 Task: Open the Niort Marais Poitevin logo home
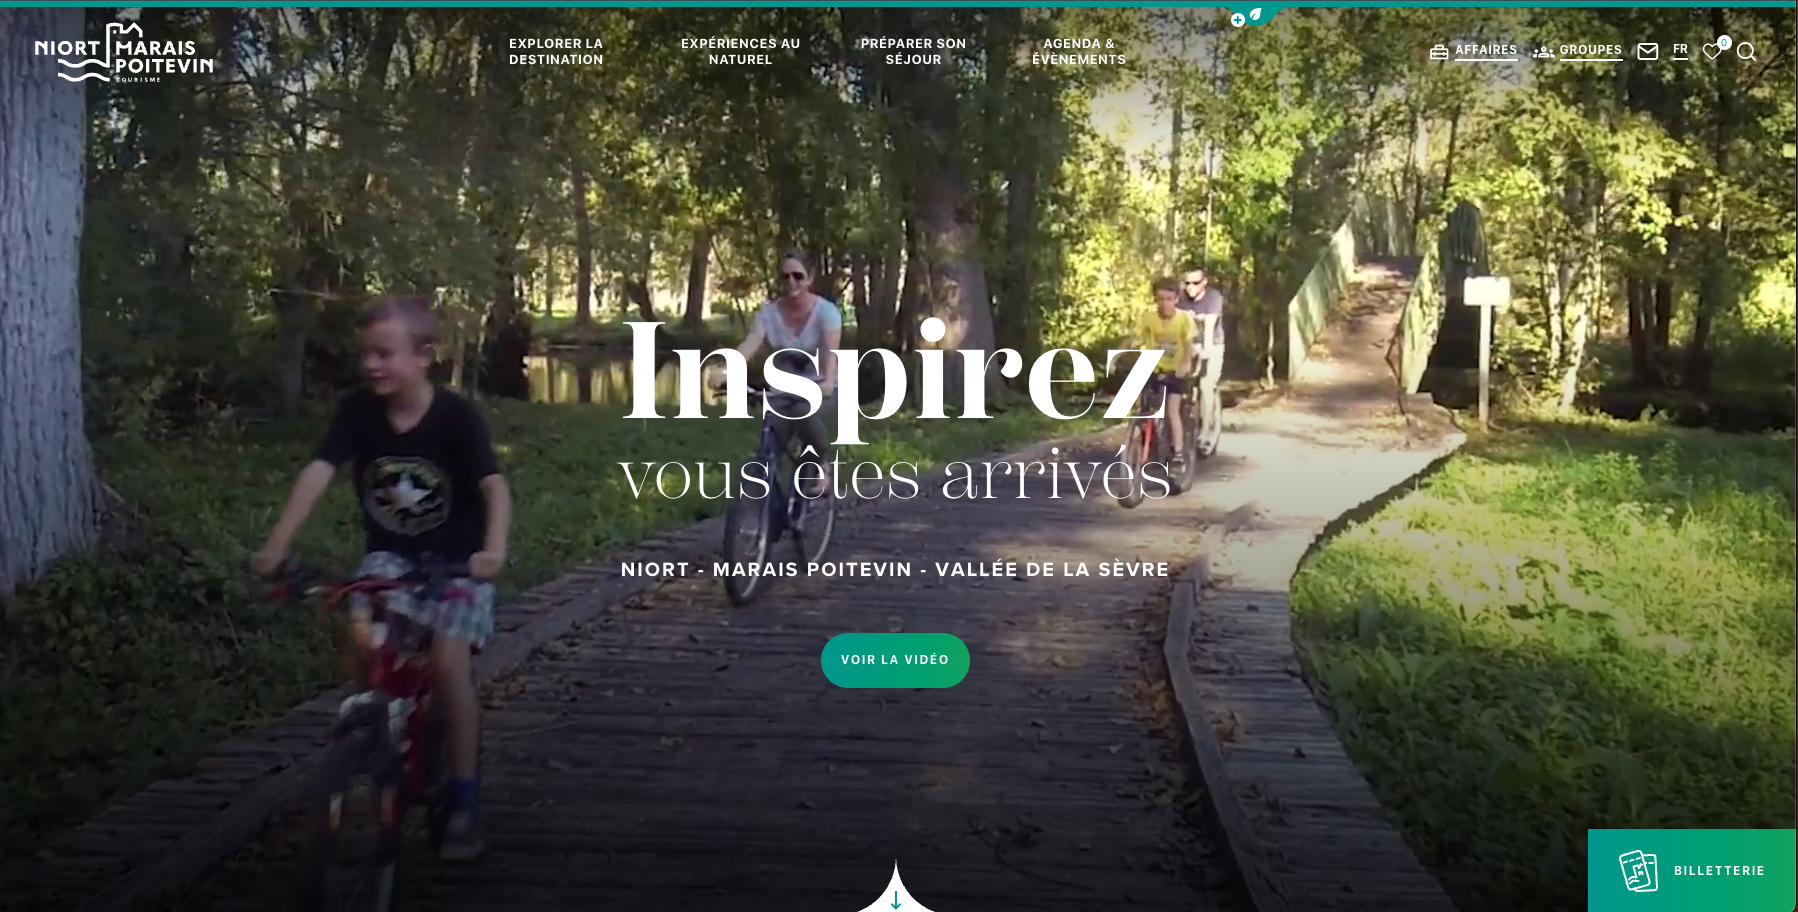[124, 52]
